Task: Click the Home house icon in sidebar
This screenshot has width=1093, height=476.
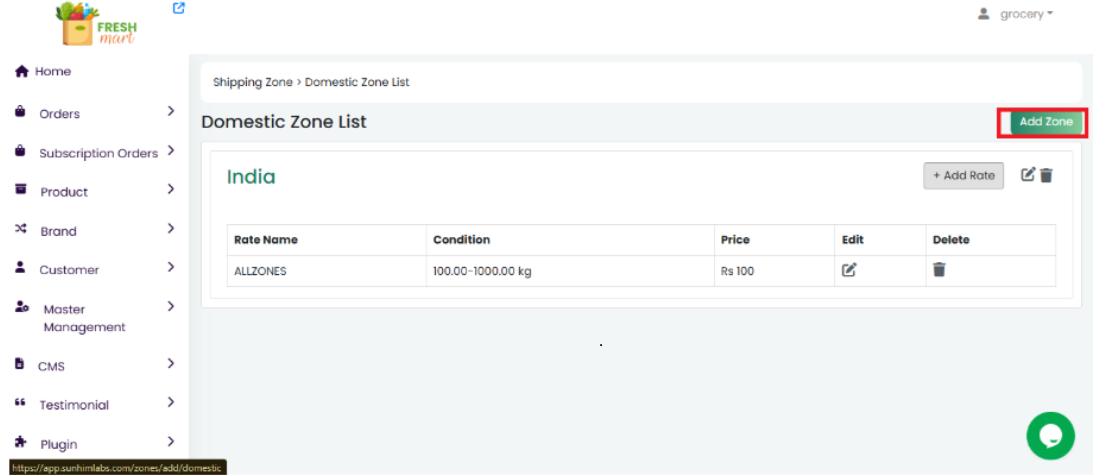Action: click(x=21, y=72)
